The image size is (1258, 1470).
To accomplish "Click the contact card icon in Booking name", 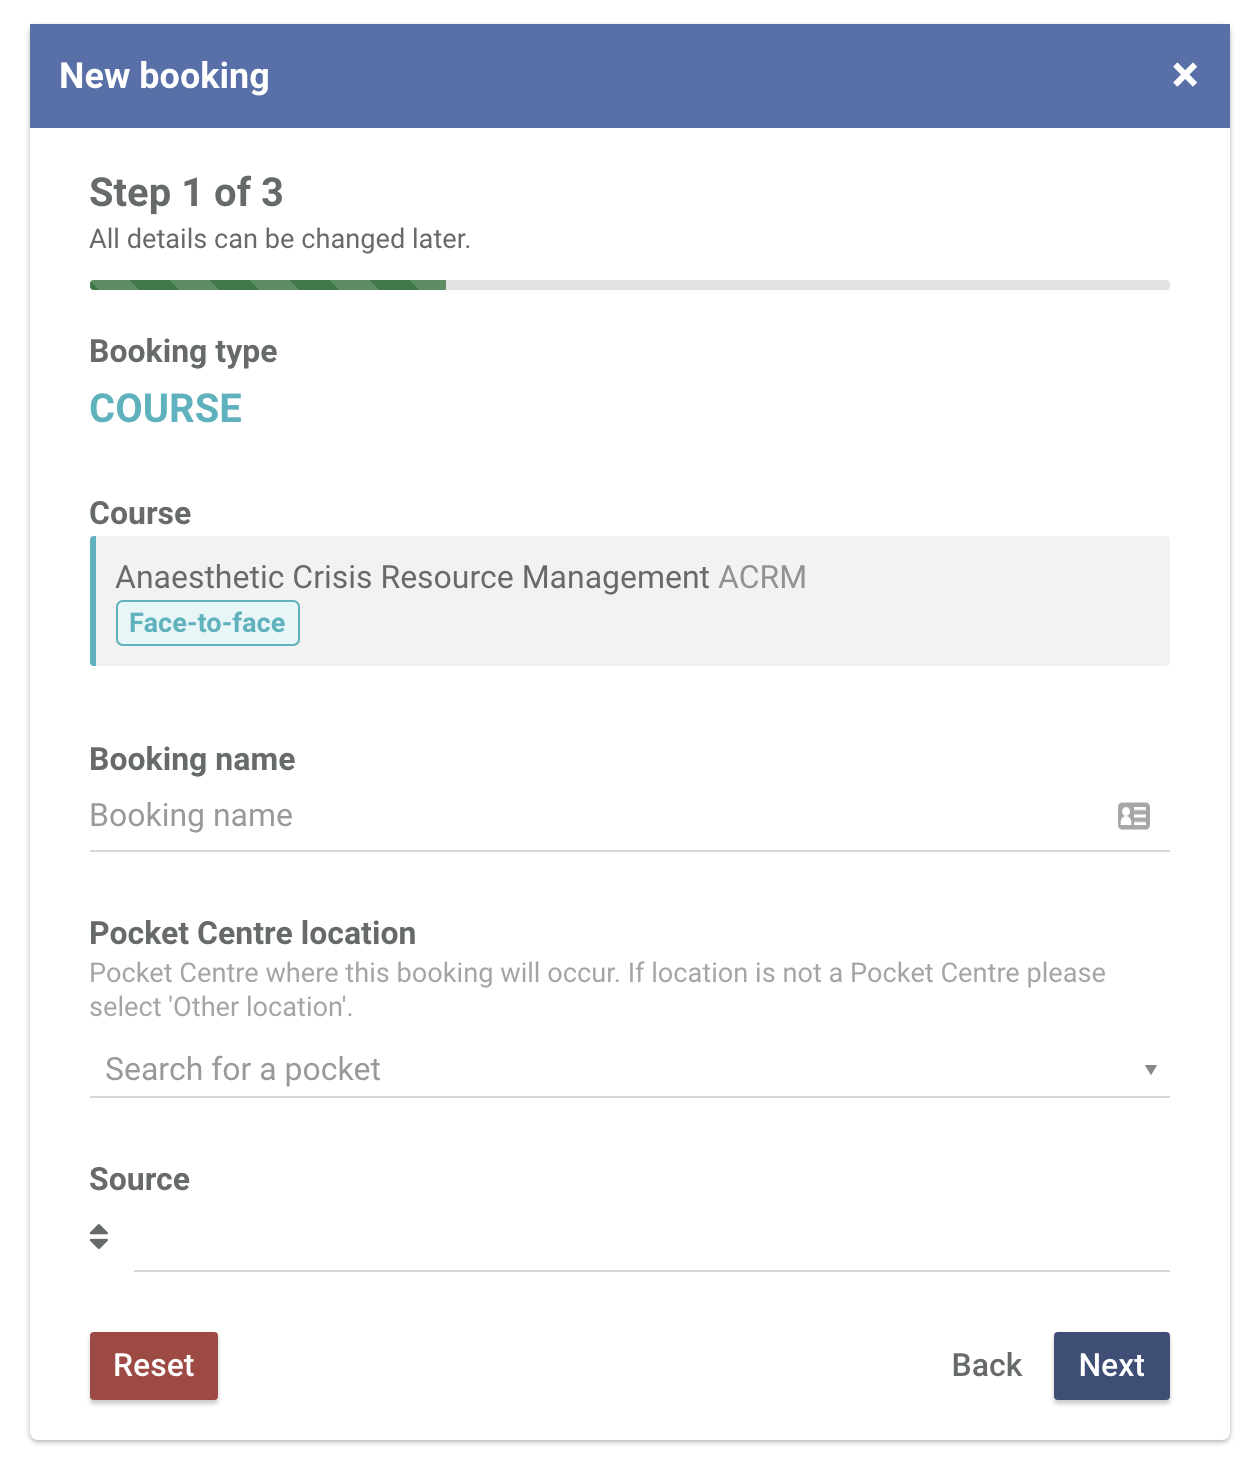I will click(x=1133, y=816).
